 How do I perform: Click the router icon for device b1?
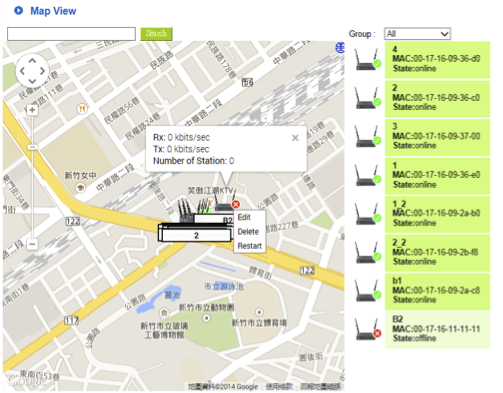(x=368, y=291)
